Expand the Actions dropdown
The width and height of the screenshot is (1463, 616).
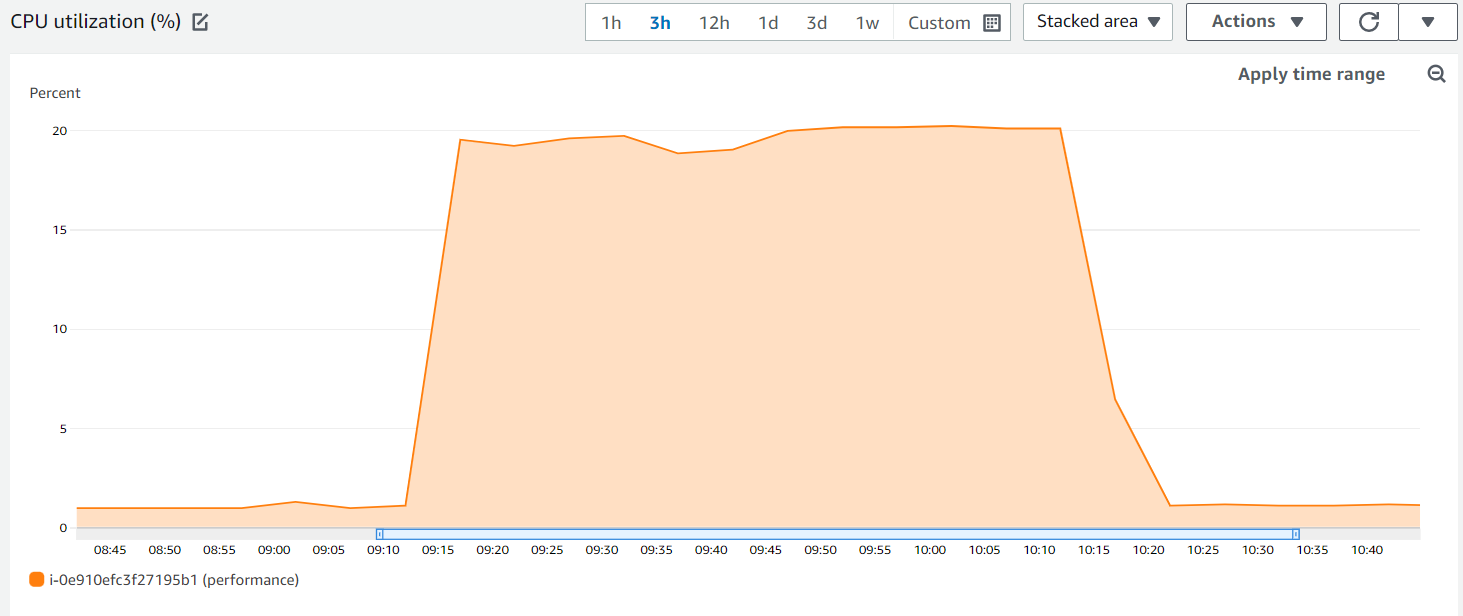point(1256,21)
